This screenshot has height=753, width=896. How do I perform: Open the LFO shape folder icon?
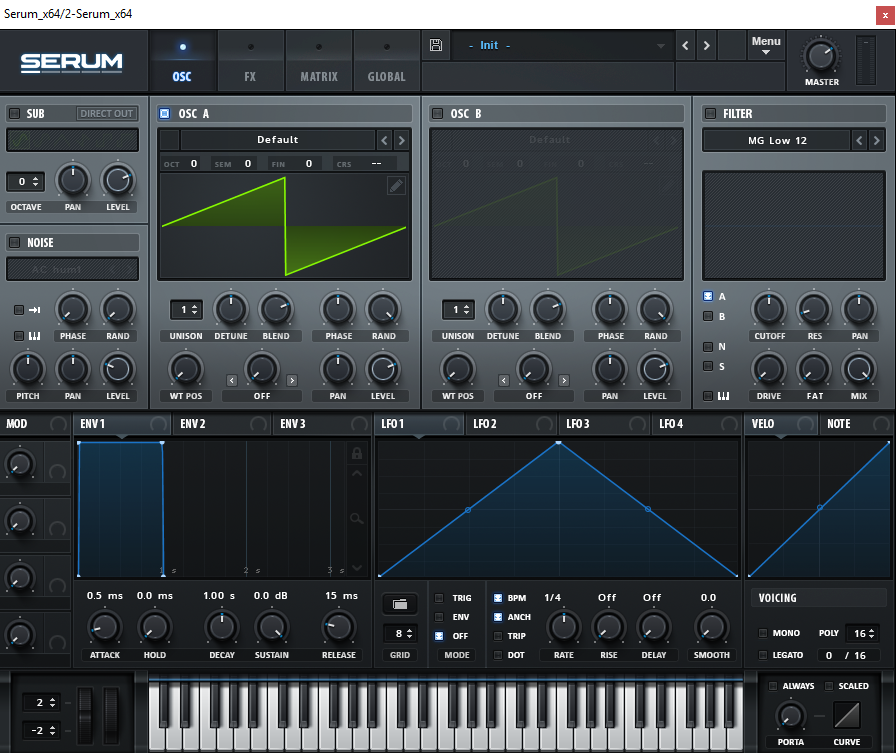point(400,604)
